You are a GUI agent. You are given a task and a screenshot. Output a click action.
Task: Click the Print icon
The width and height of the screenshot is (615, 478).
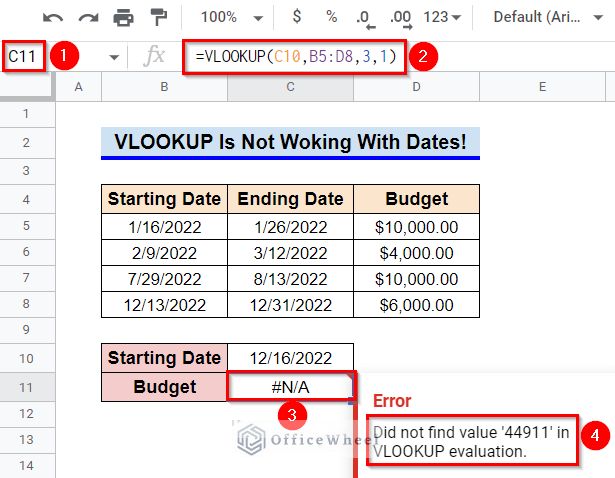tap(124, 18)
